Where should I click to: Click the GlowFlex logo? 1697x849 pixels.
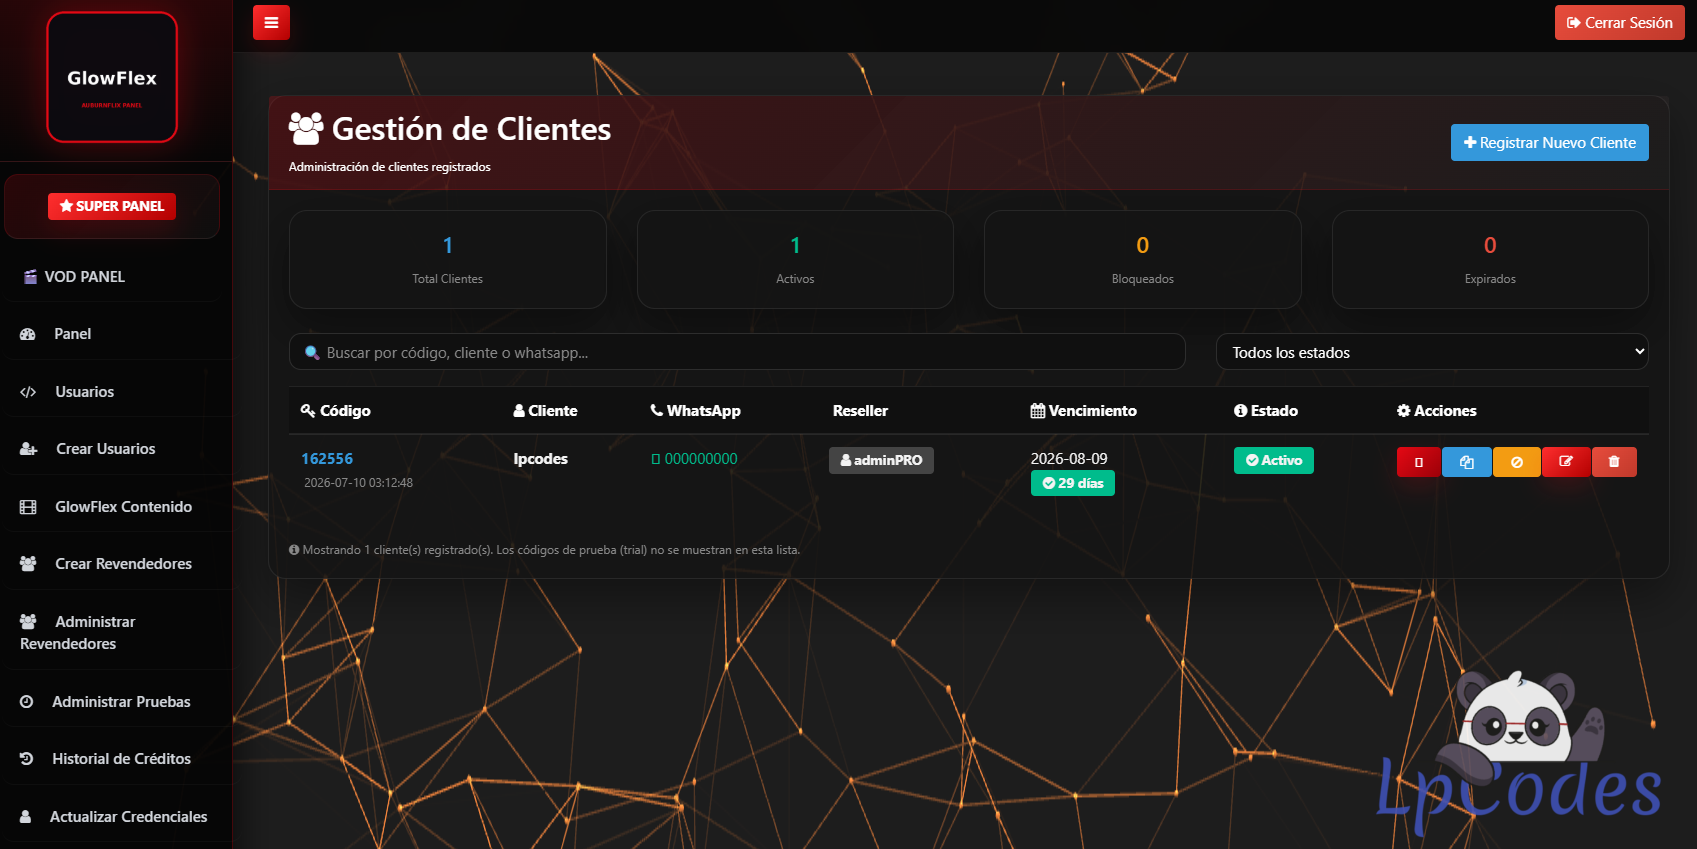tap(112, 77)
